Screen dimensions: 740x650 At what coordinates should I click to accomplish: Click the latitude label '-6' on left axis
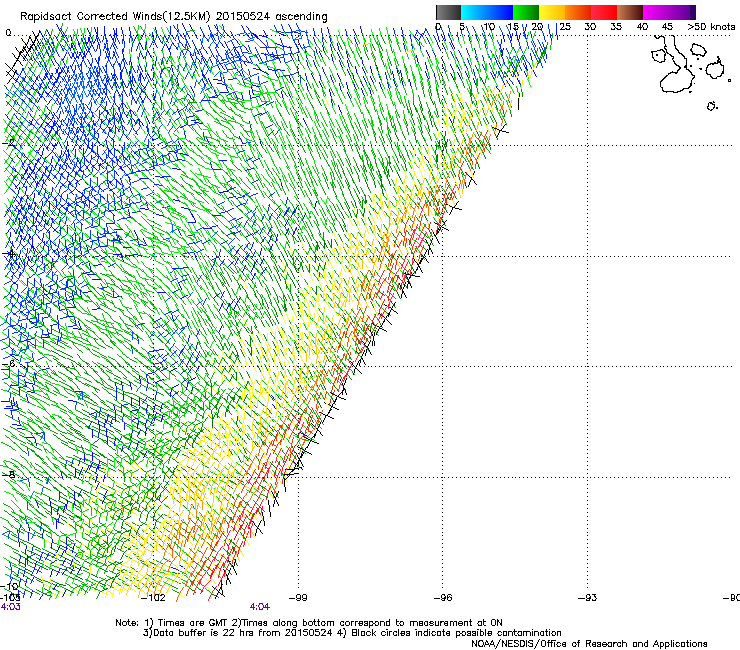tap(8, 364)
